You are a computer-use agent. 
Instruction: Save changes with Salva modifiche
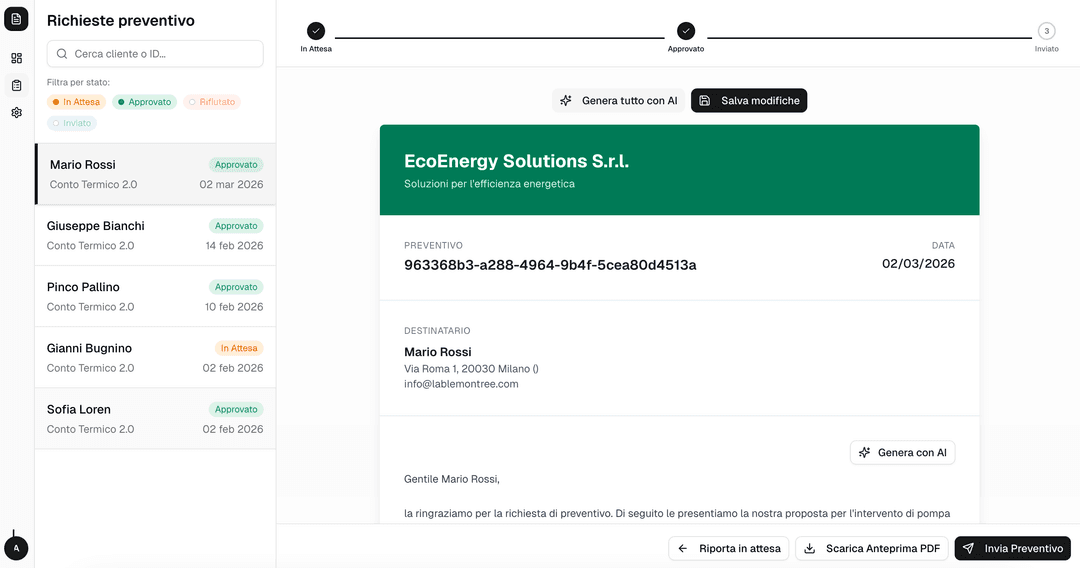tap(749, 101)
